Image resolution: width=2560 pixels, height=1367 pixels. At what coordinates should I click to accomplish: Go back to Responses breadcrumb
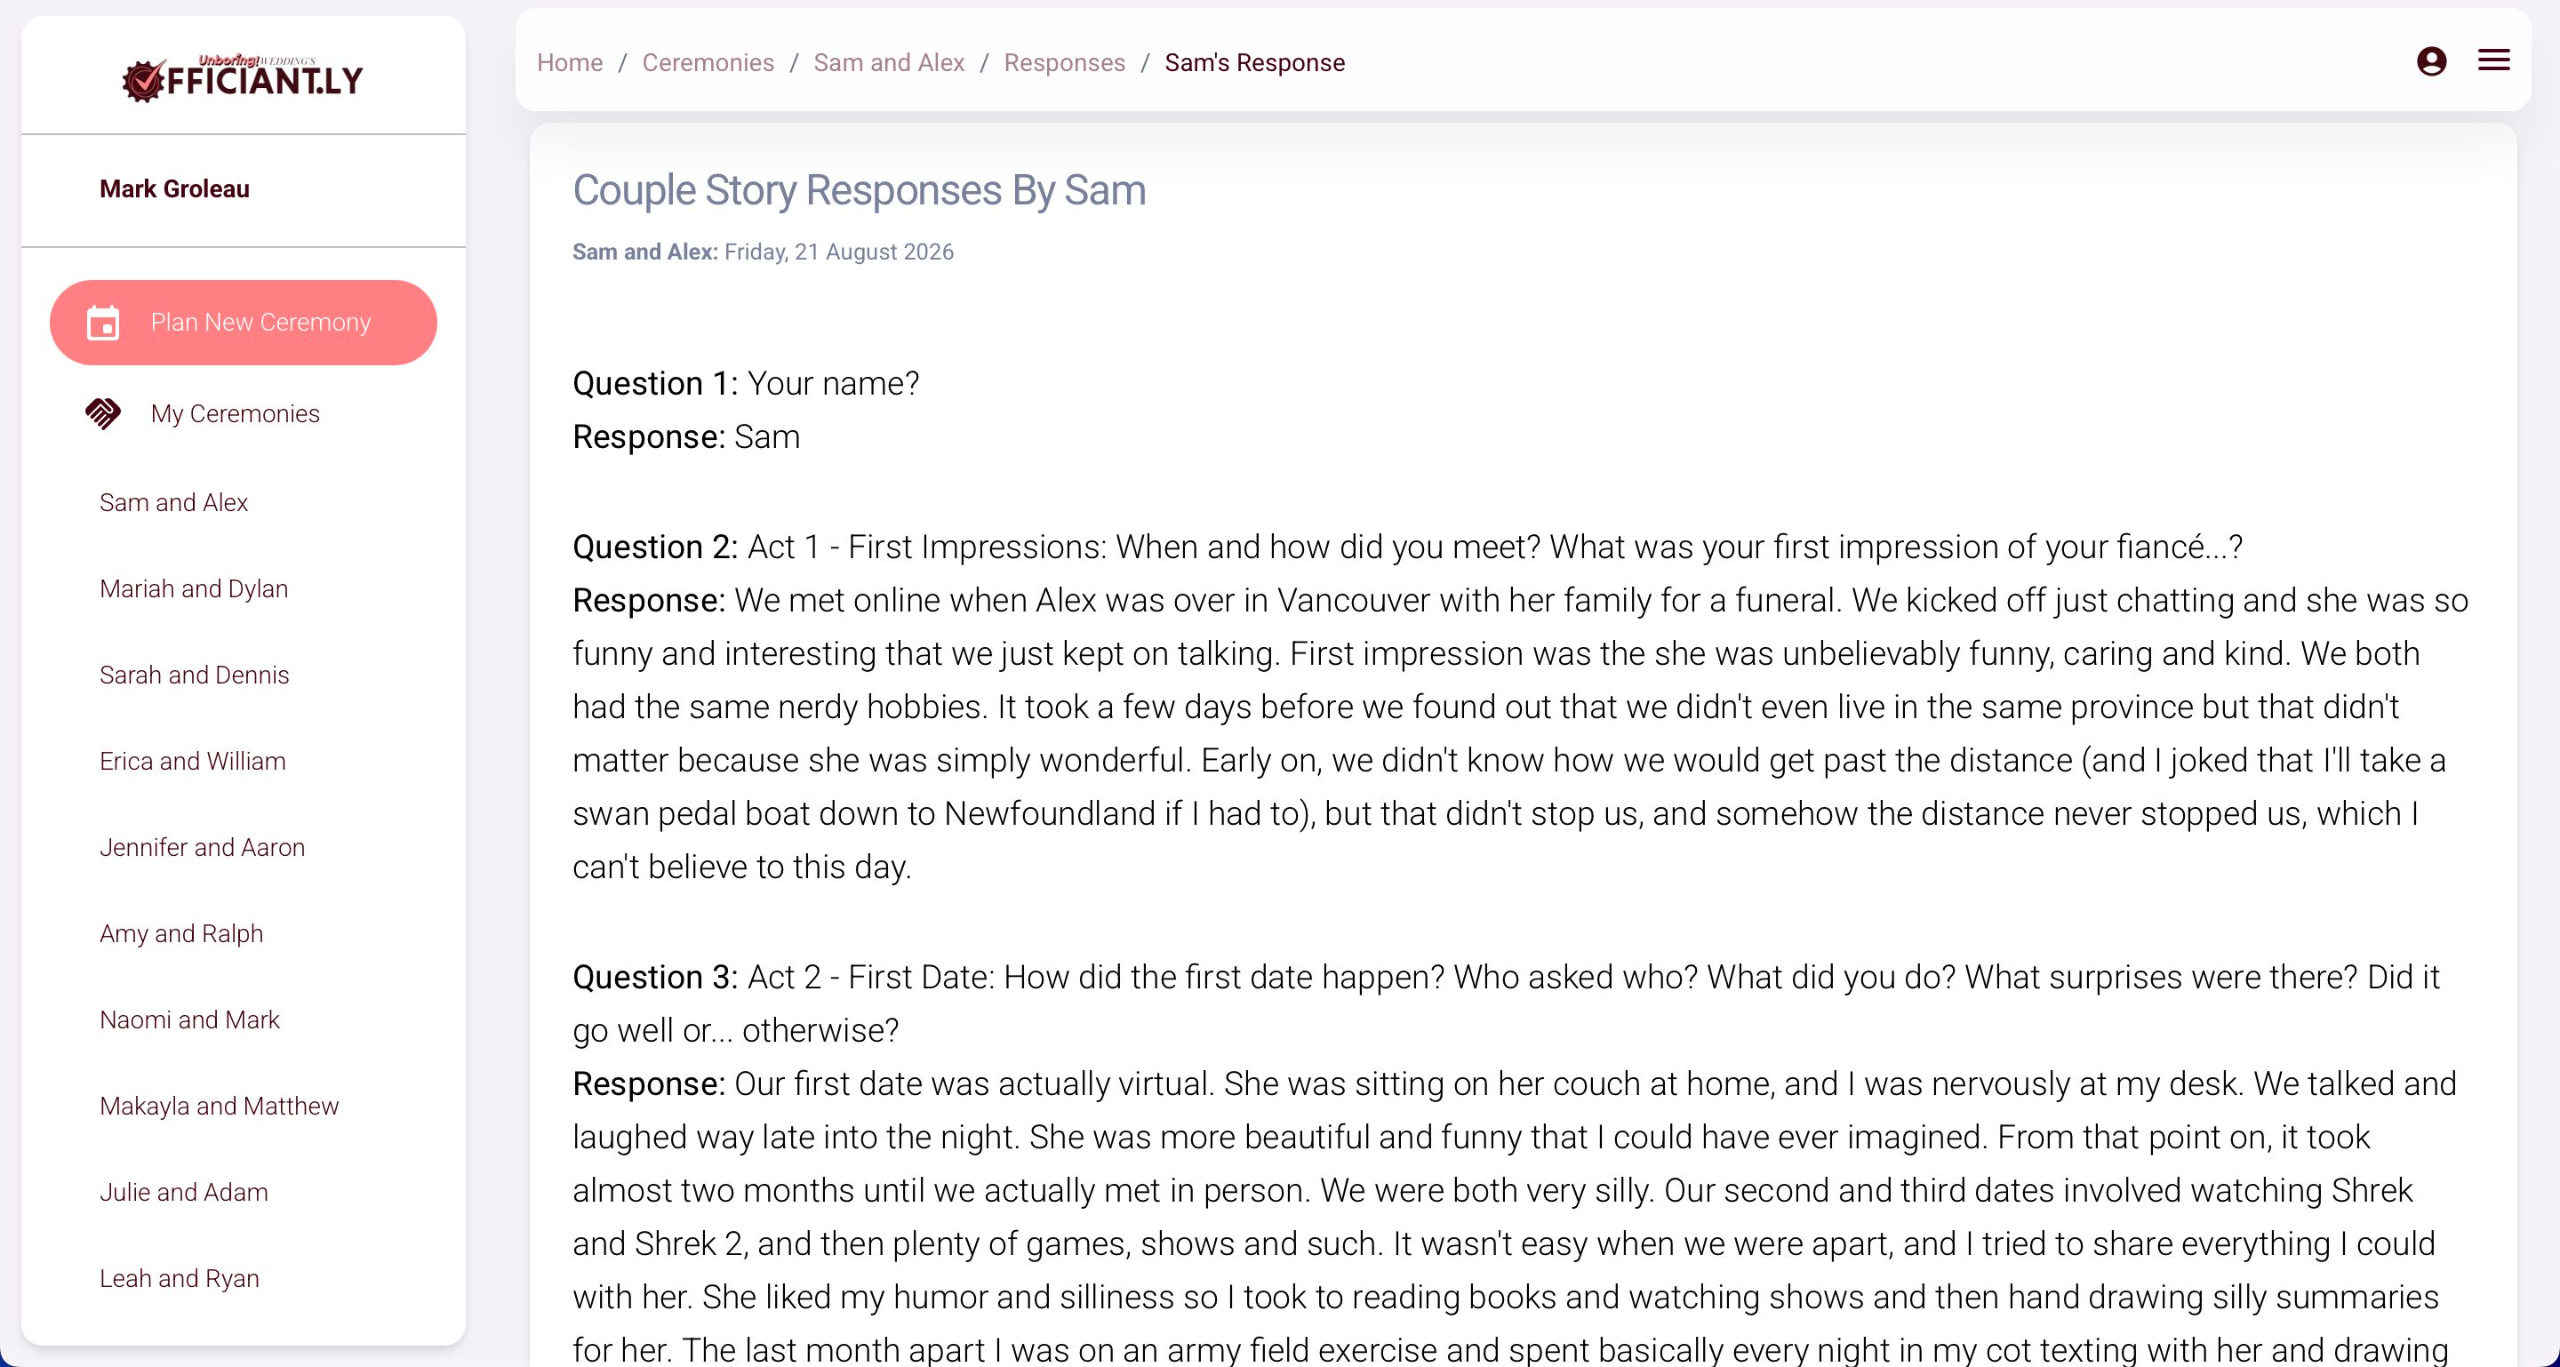[x=1064, y=62]
